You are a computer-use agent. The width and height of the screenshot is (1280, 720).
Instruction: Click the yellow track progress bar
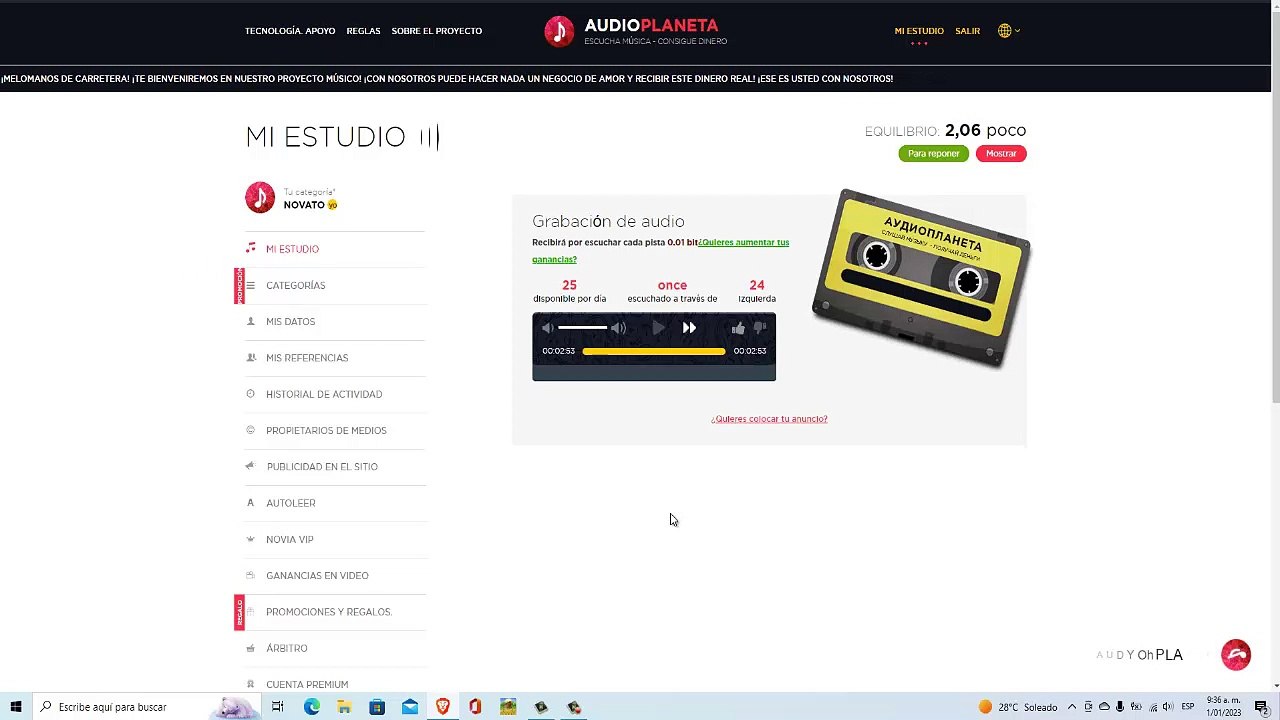pyautogui.click(x=654, y=352)
